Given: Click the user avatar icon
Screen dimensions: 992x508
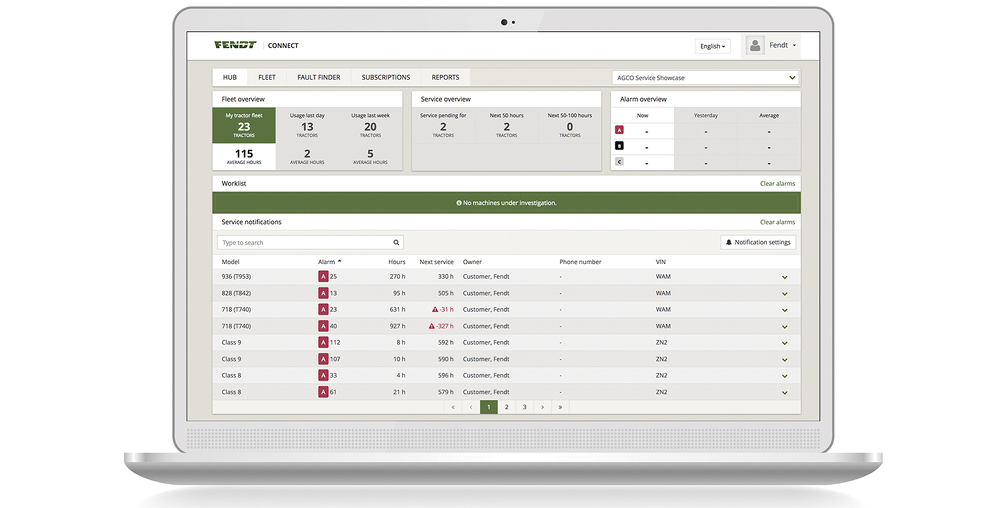Looking at the screenshot, I should click(x=755, y=46).
